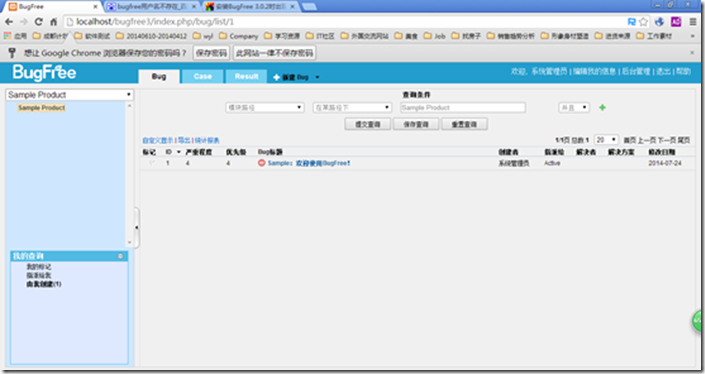Click the 尾页 last page link
705x374 pixels.
684,140
